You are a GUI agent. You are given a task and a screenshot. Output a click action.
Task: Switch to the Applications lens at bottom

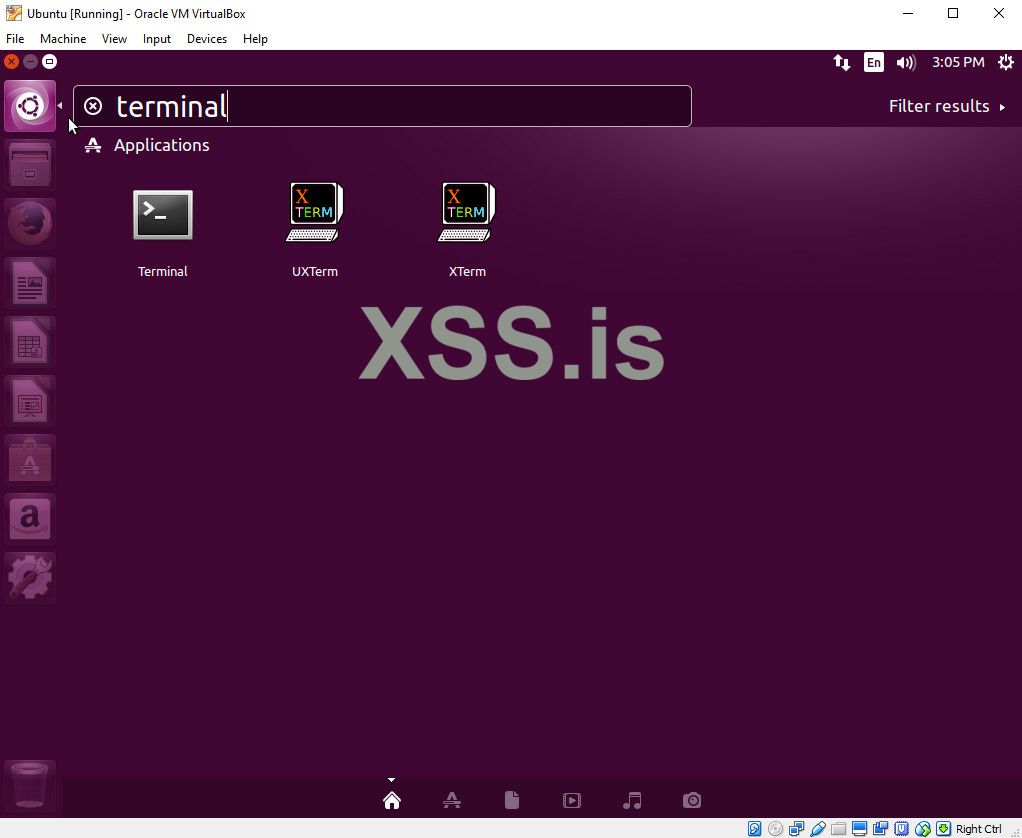click(452, 800)
